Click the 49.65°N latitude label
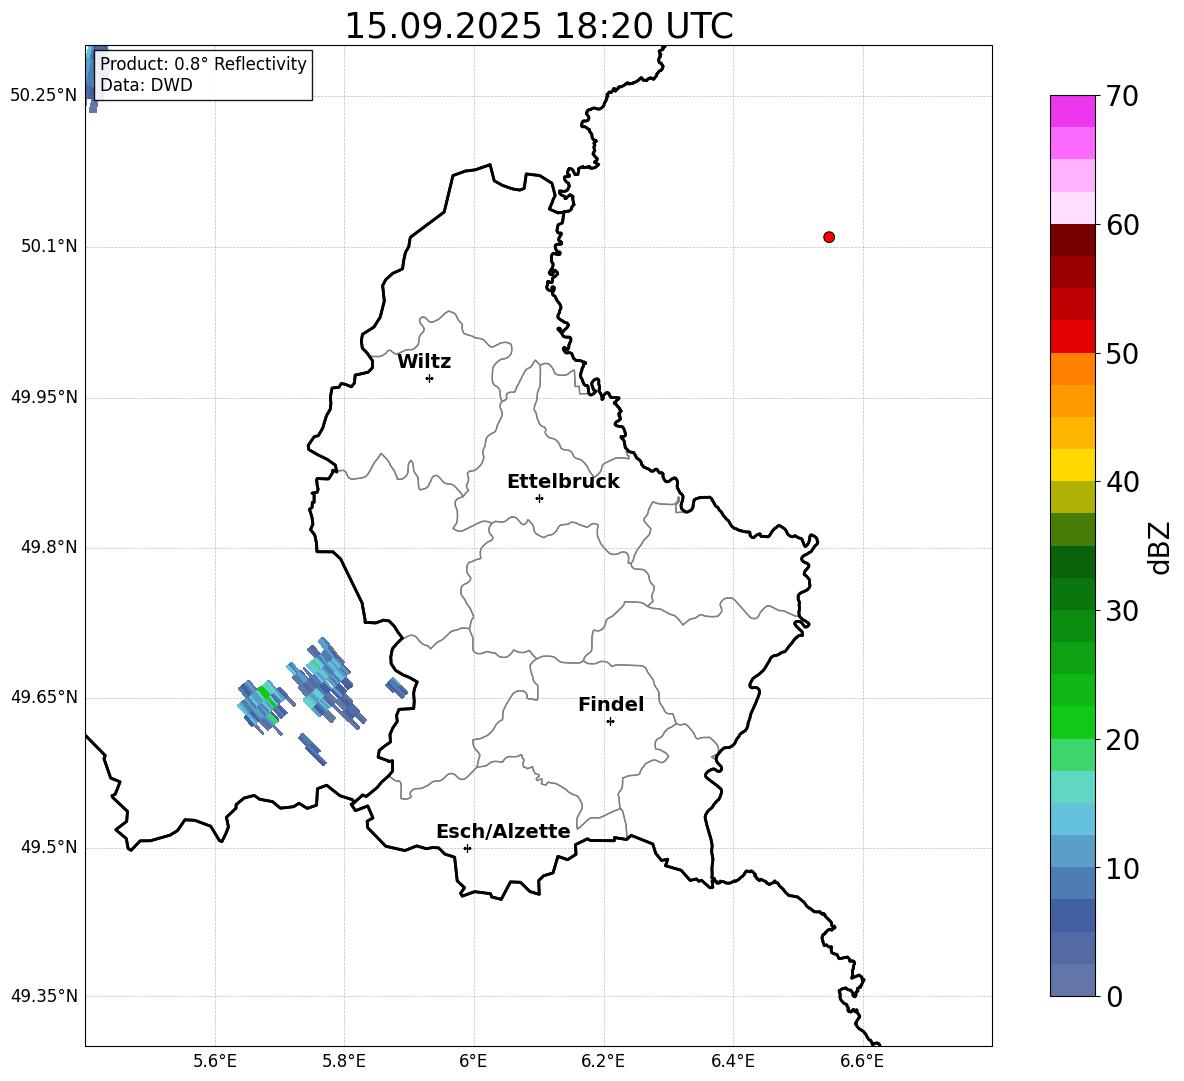This screenshot has height=1081, width=1184. click(x=44, y=697)
